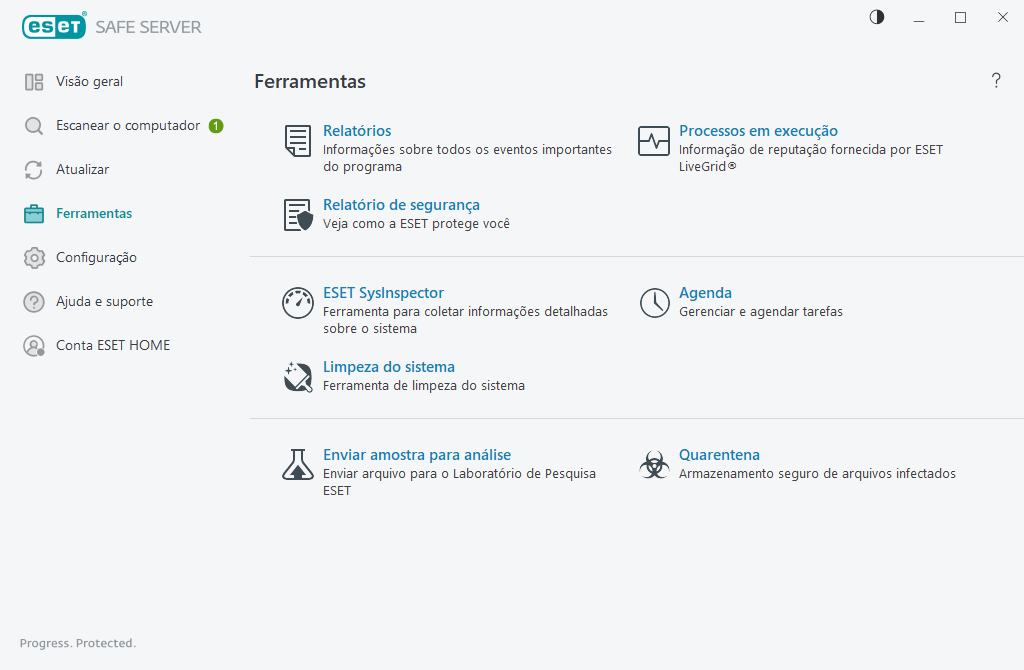Click the Agenda clock icon
The image size is (1024, 670).
pos(654,303)
